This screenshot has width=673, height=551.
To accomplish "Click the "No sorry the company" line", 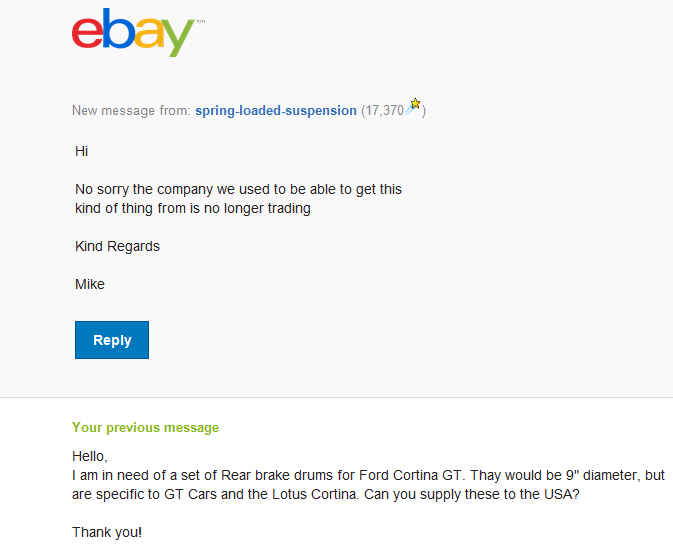I will point(238,189).
